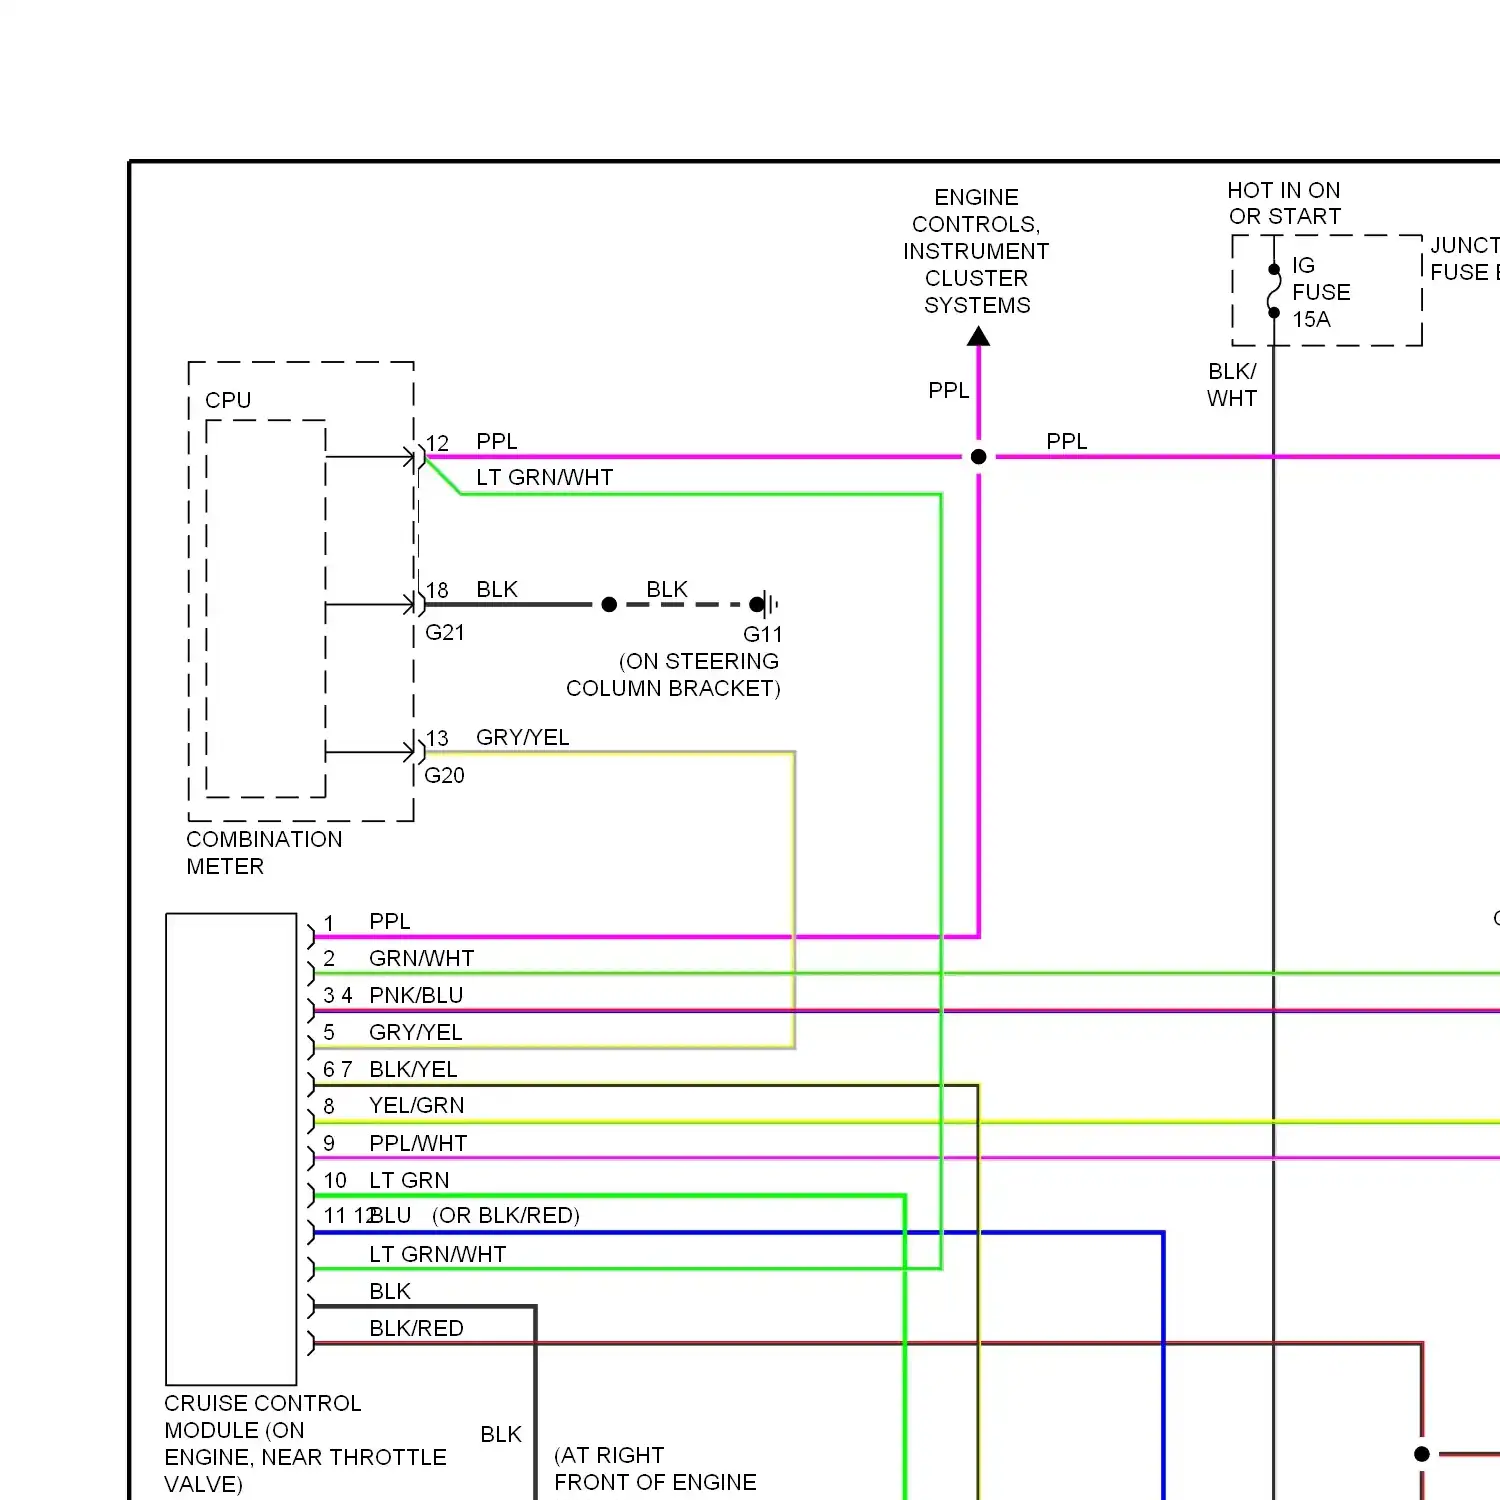Click the BLK label on cruise module connector
This screenshot has width=1500, height=1500.
(x=390, y=1291)
